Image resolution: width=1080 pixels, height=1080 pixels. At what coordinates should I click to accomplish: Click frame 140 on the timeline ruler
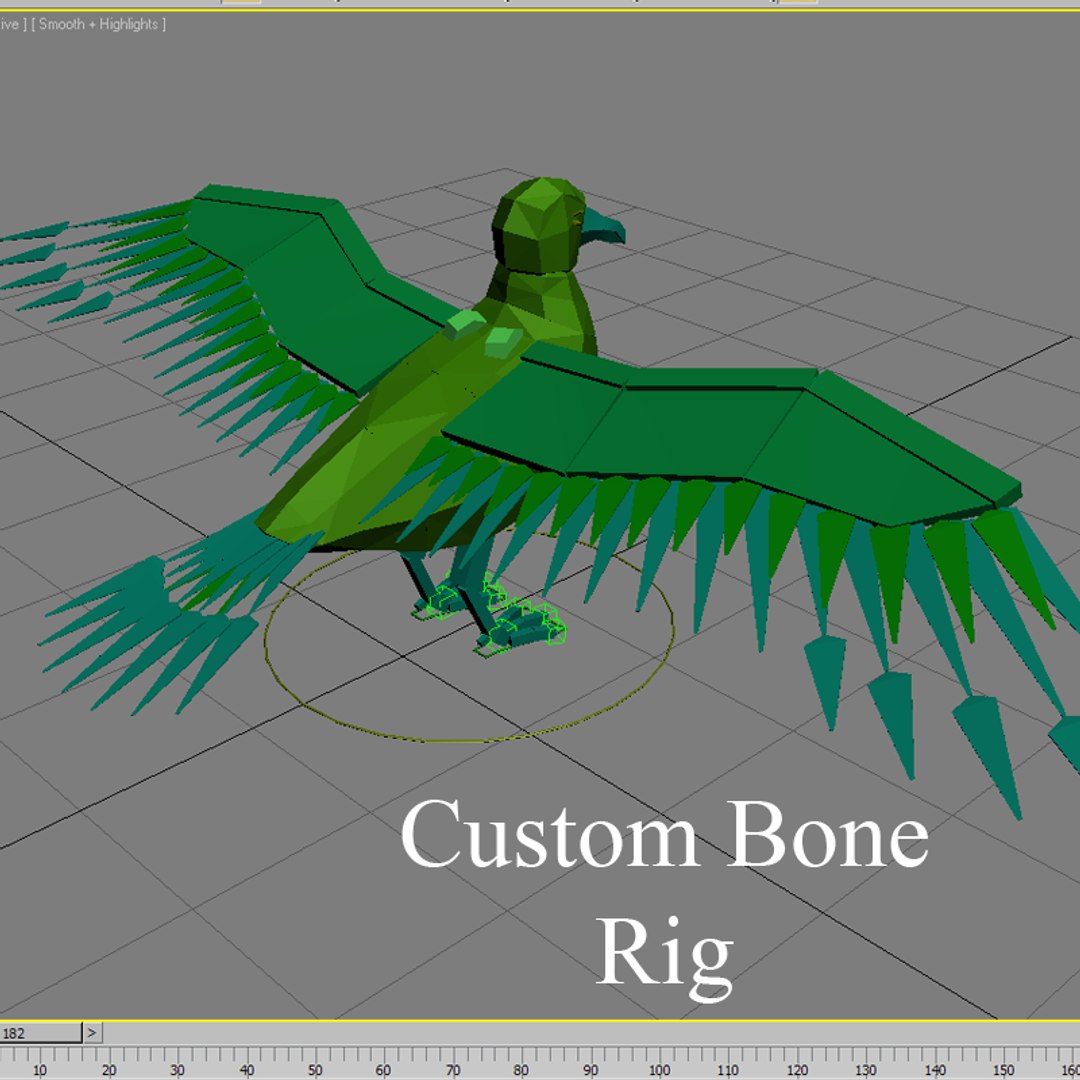click(935, 1070)
